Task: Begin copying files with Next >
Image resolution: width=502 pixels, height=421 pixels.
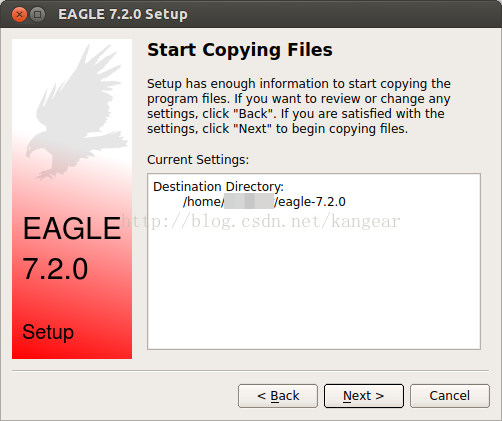Action: (x=364, y=396)
